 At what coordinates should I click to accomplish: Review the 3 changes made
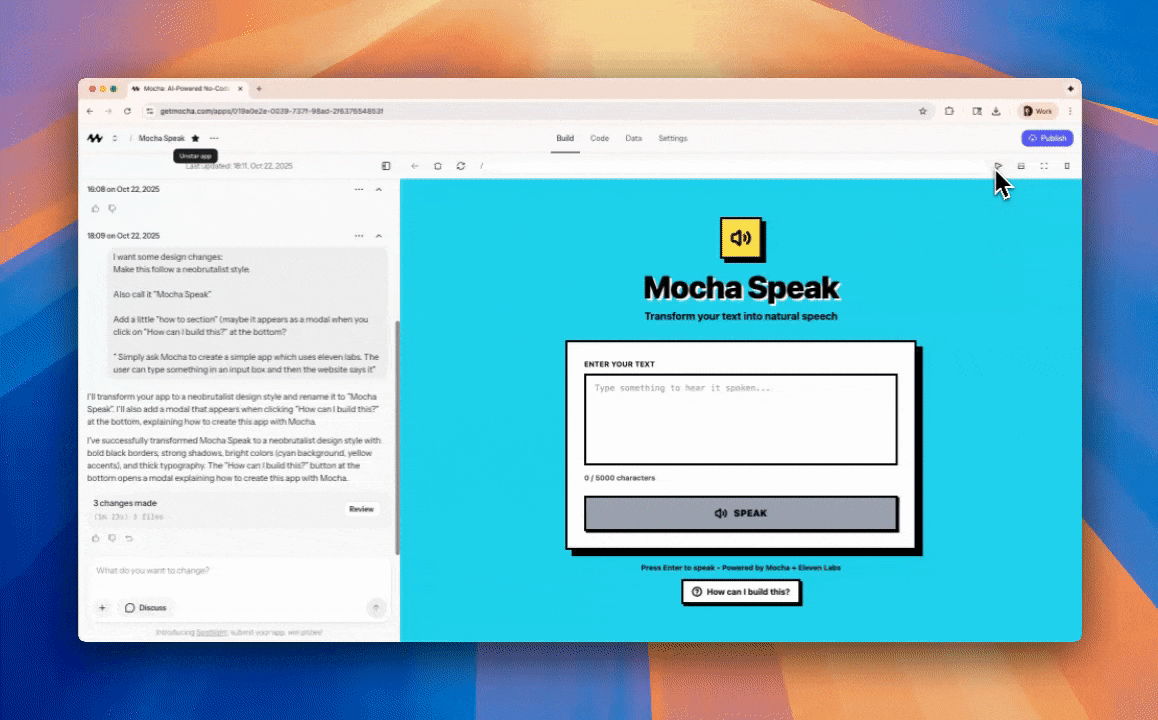coord(361,509)
